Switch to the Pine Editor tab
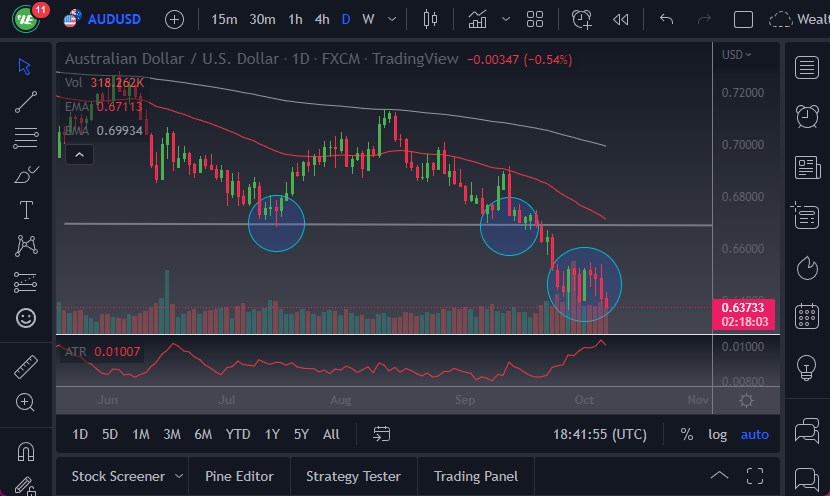 240,476
